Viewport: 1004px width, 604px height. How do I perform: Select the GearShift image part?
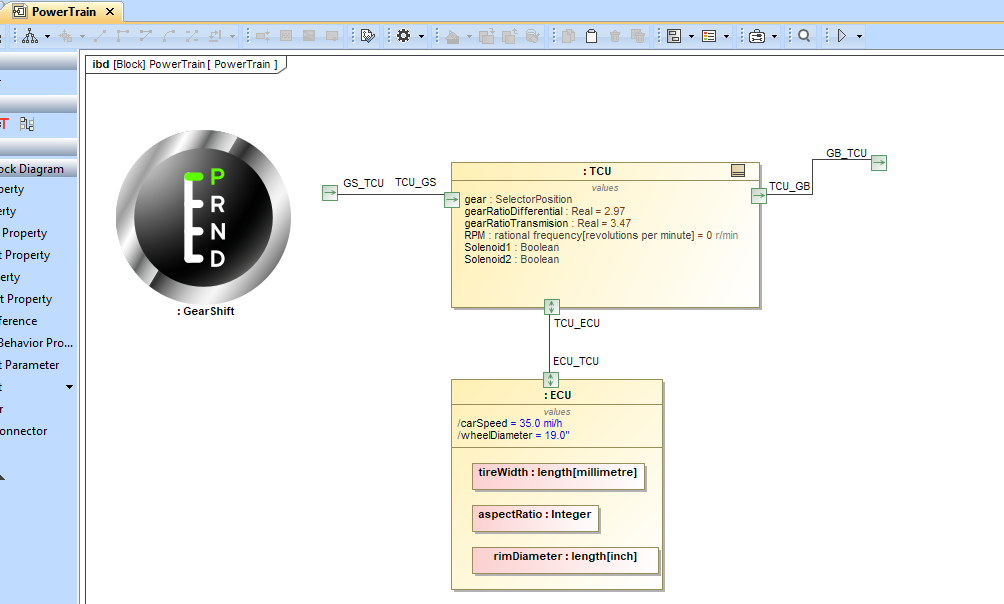[203, 217]
